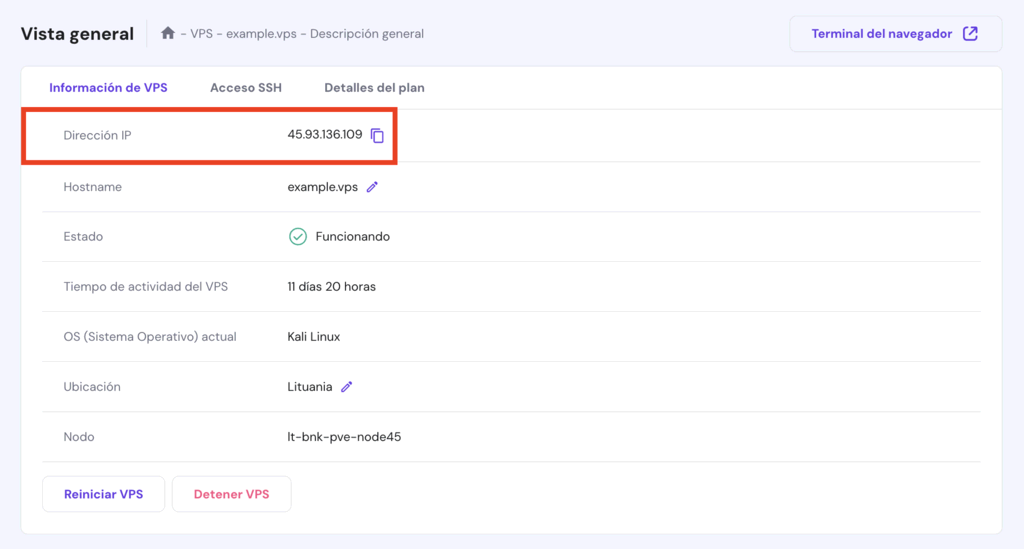The width and height of the screenshot is (1024, 549).
Task: Open the Terminal del navegador button
Action: coord(881,33)
